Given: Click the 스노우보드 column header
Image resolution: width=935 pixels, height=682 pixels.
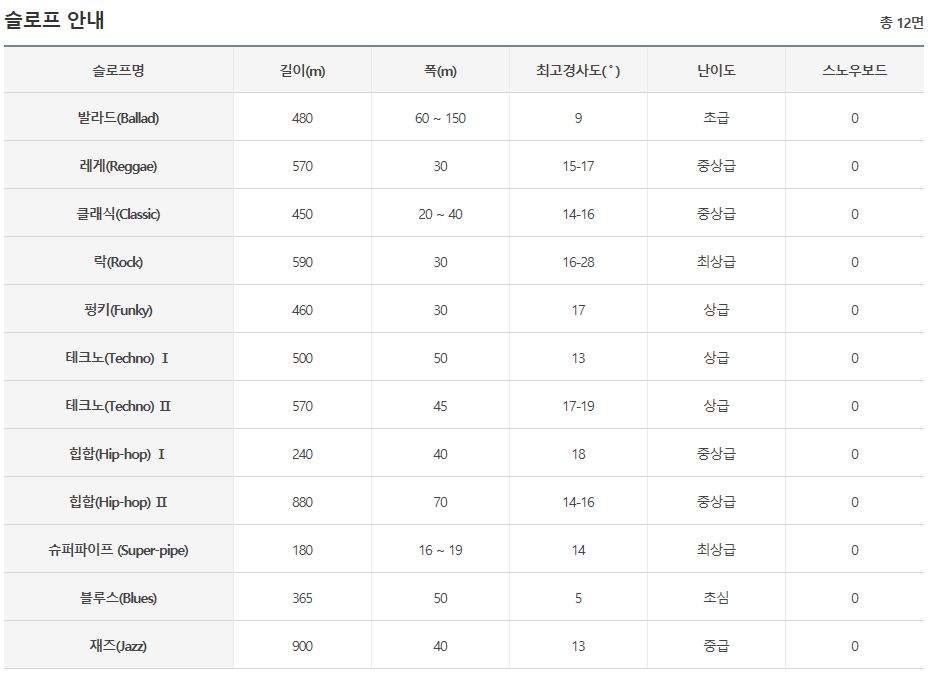Looking at the screenshot, I should pyautogui.click(x=854, y=70).
